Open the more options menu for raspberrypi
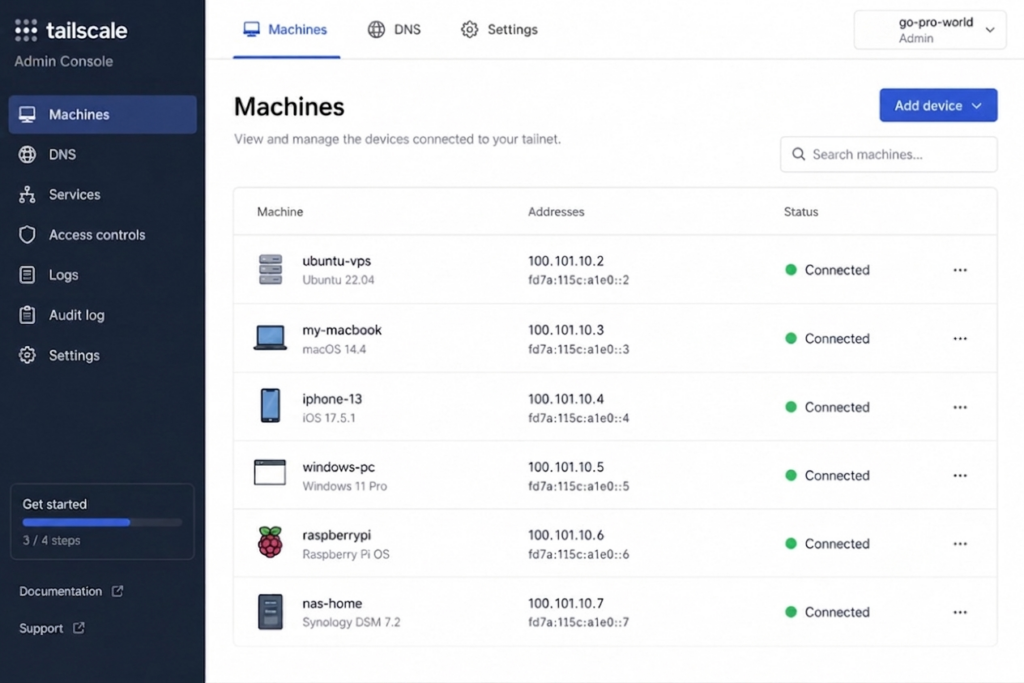1024x683 pixels. [959, 543]
